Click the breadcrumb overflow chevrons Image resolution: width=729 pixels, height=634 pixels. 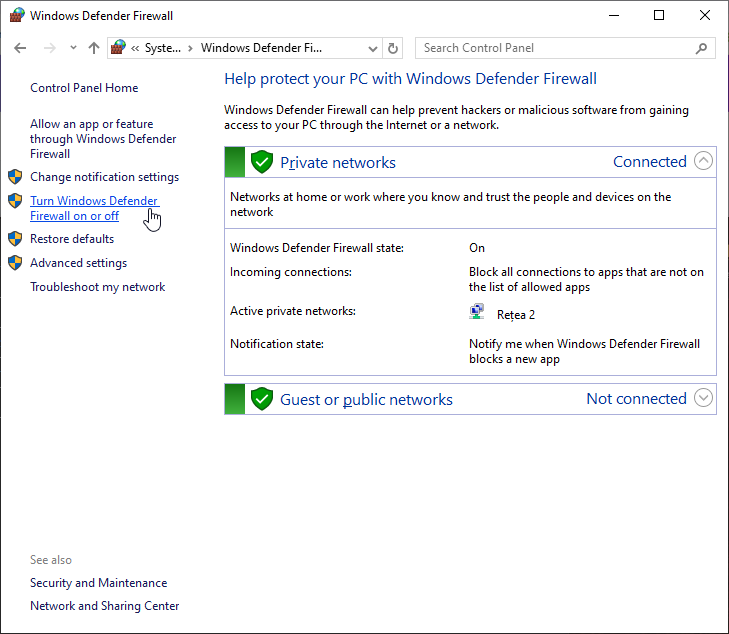point(135,48)
